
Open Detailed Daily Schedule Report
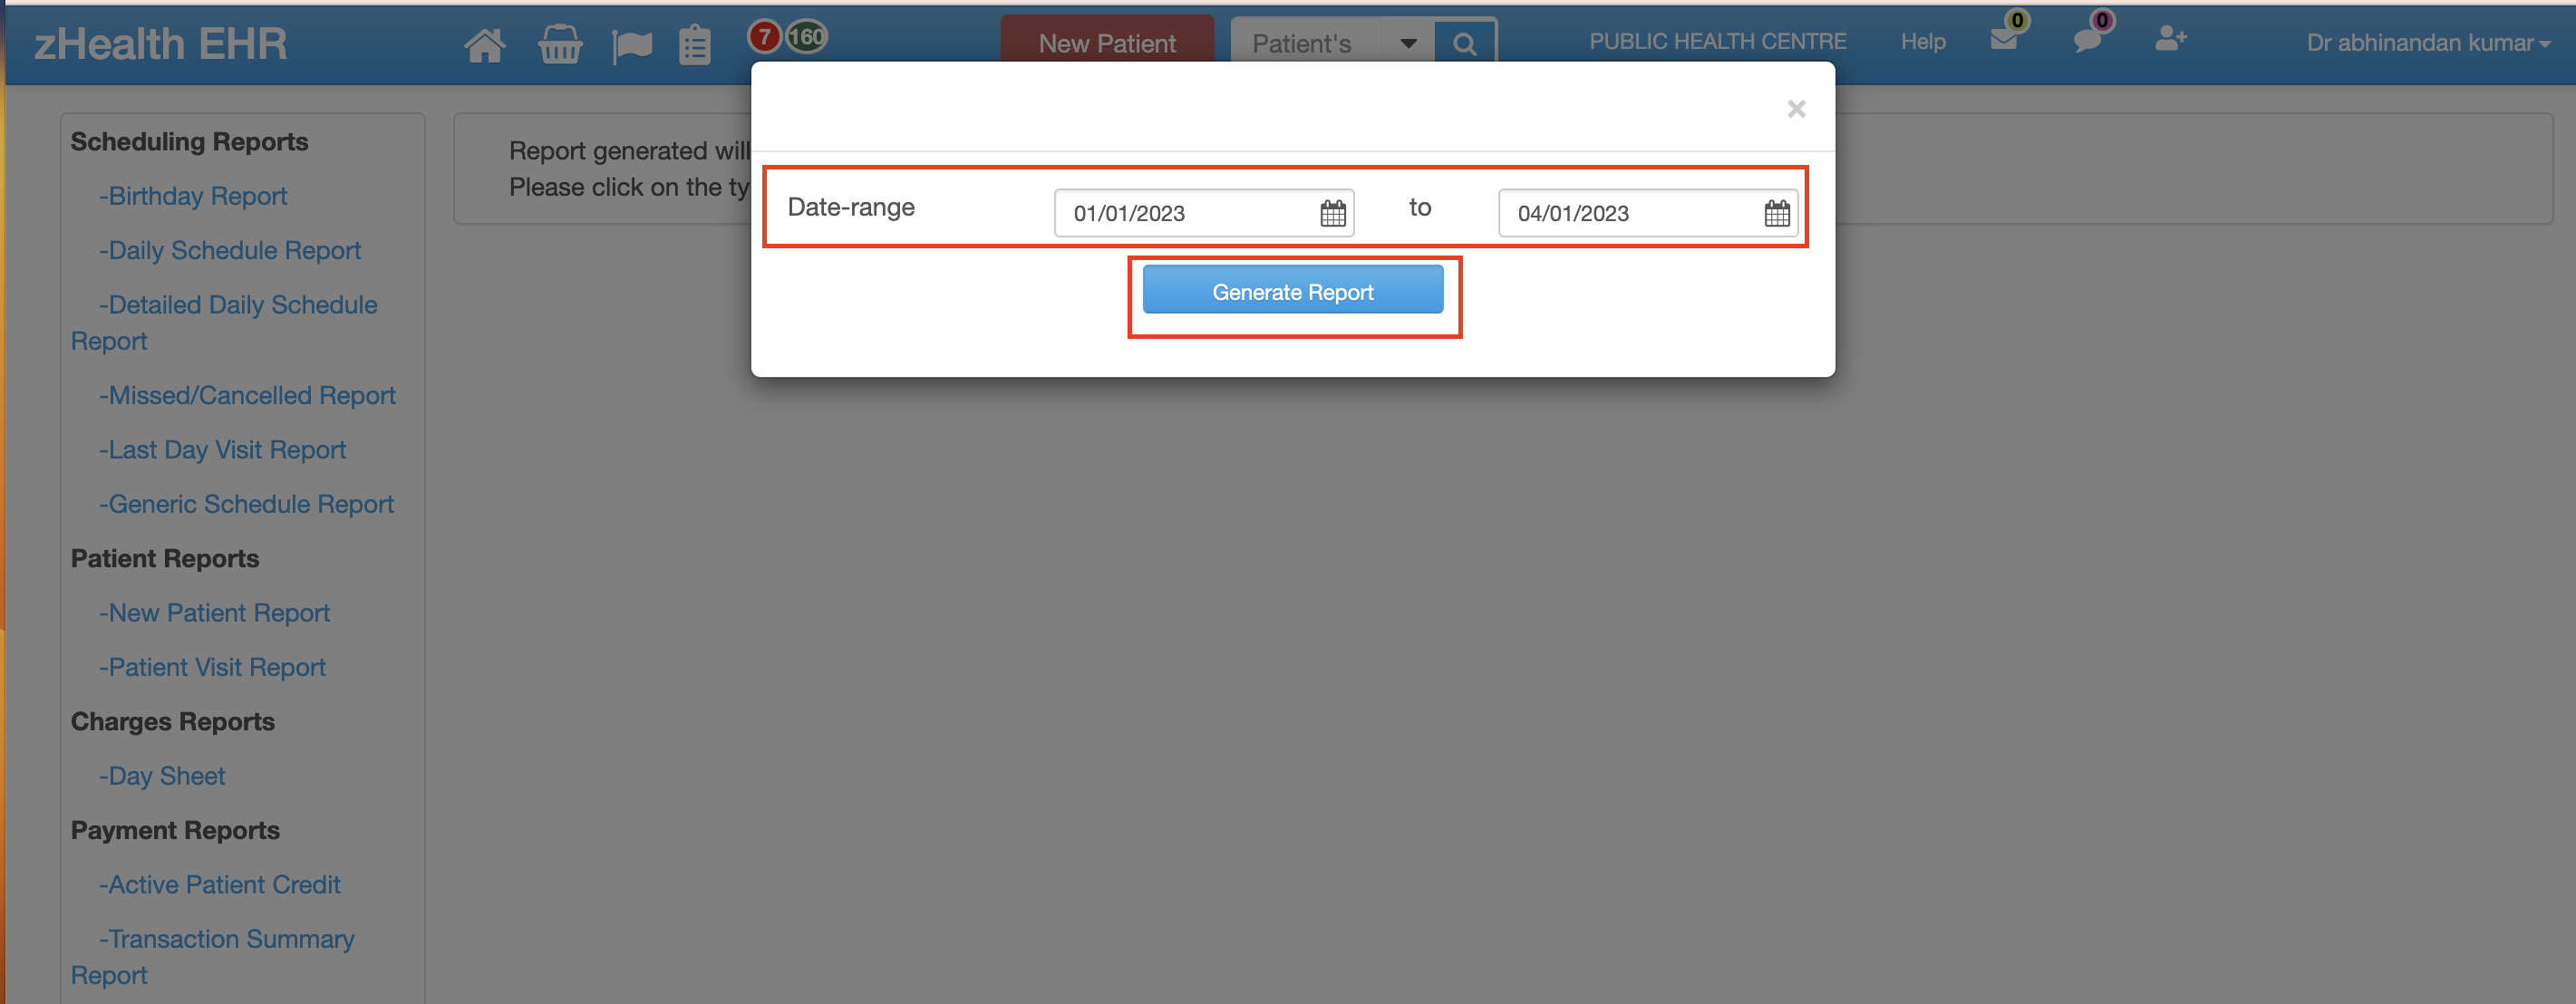click(224, 322)
